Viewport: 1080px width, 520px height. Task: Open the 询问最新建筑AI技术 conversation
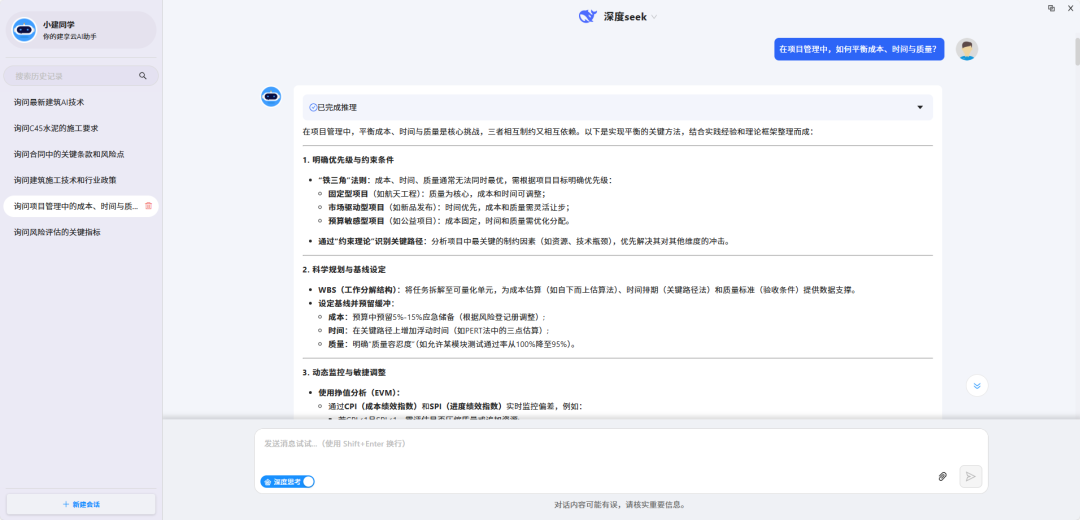(49, 102)
